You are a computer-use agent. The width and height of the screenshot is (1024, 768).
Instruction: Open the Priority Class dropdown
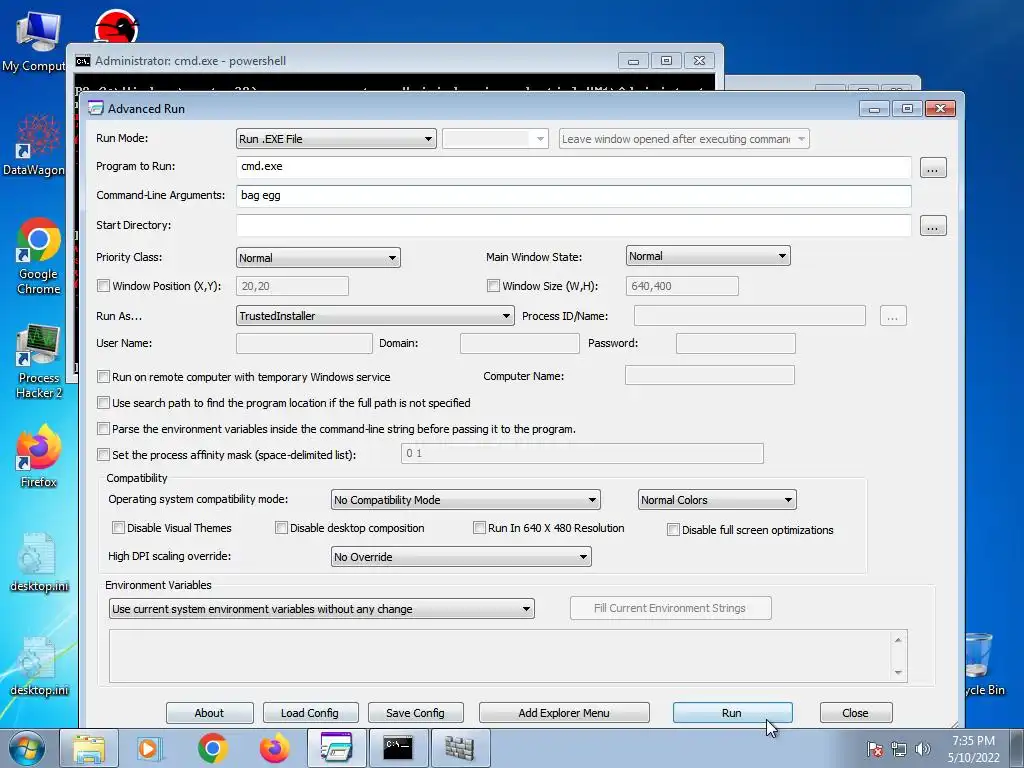[x=318, y=257]
